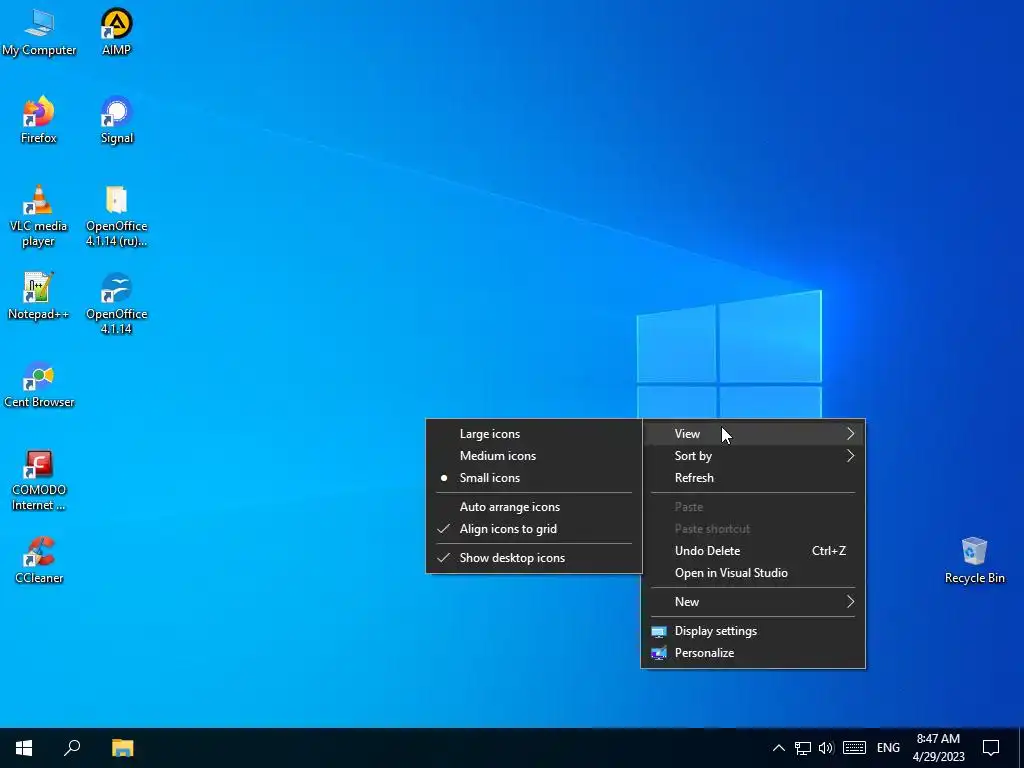Open Personalize from context menu
Viewport: 1024px width, 768px height.
point(753,653)
